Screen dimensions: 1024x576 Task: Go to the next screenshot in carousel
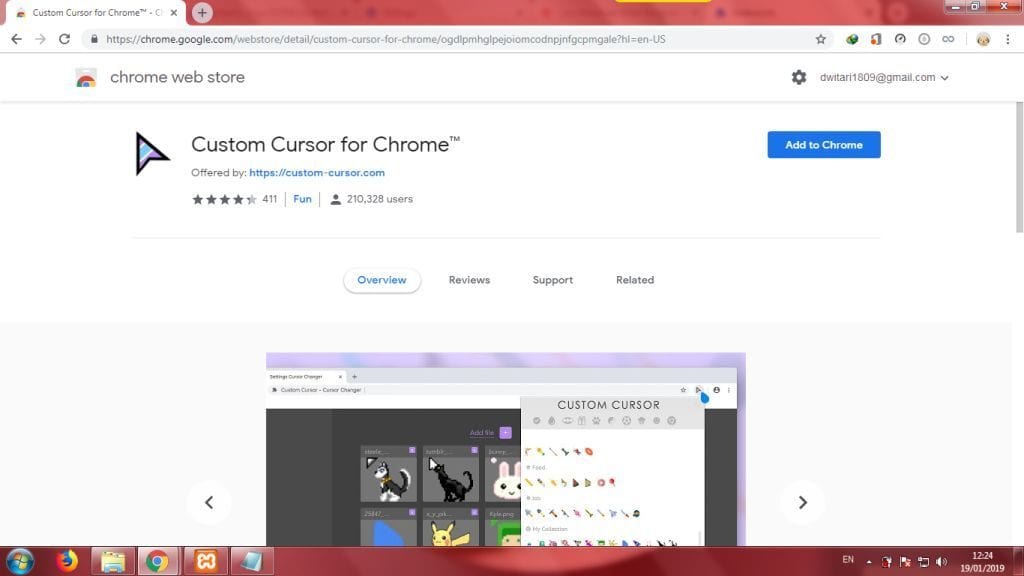click(x=802, y=503)
